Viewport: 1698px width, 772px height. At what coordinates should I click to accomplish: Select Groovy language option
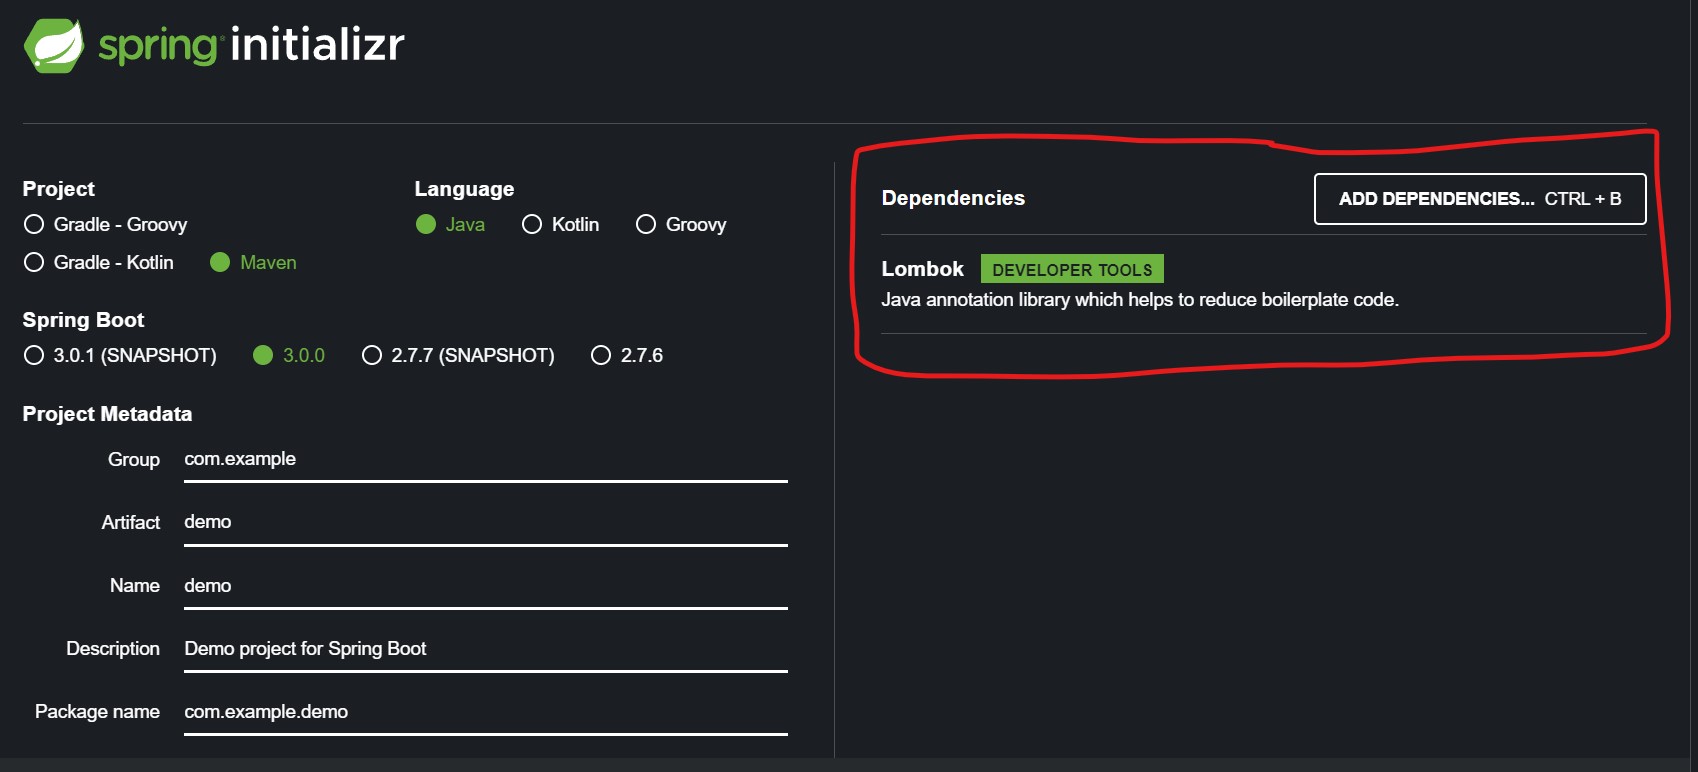point(681,224)
